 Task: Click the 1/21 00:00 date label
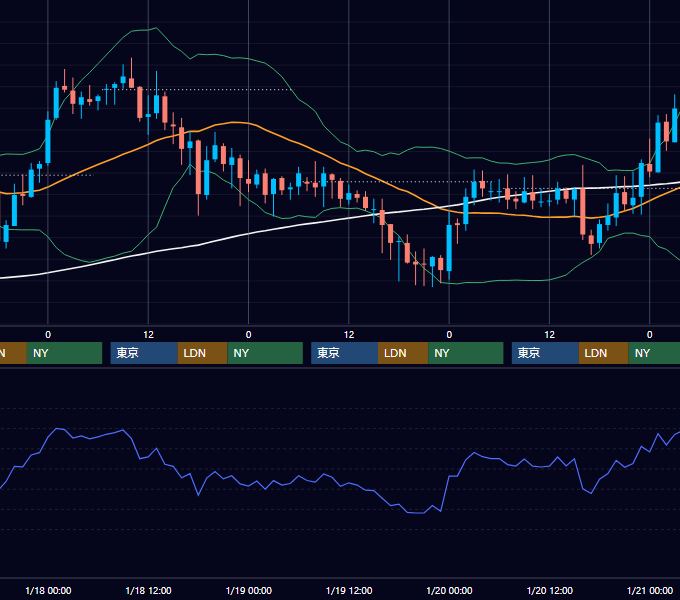[x=650, y=590]
